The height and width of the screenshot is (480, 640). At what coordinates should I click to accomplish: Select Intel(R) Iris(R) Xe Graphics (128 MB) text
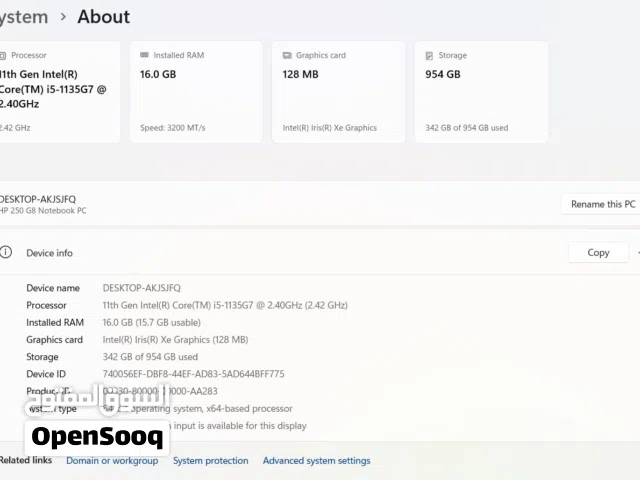click(175, 340)
